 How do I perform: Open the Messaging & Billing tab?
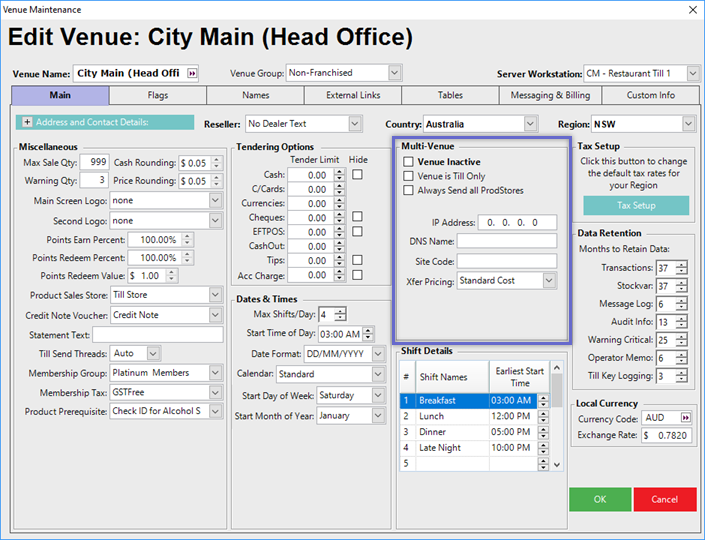click(552, 96)
